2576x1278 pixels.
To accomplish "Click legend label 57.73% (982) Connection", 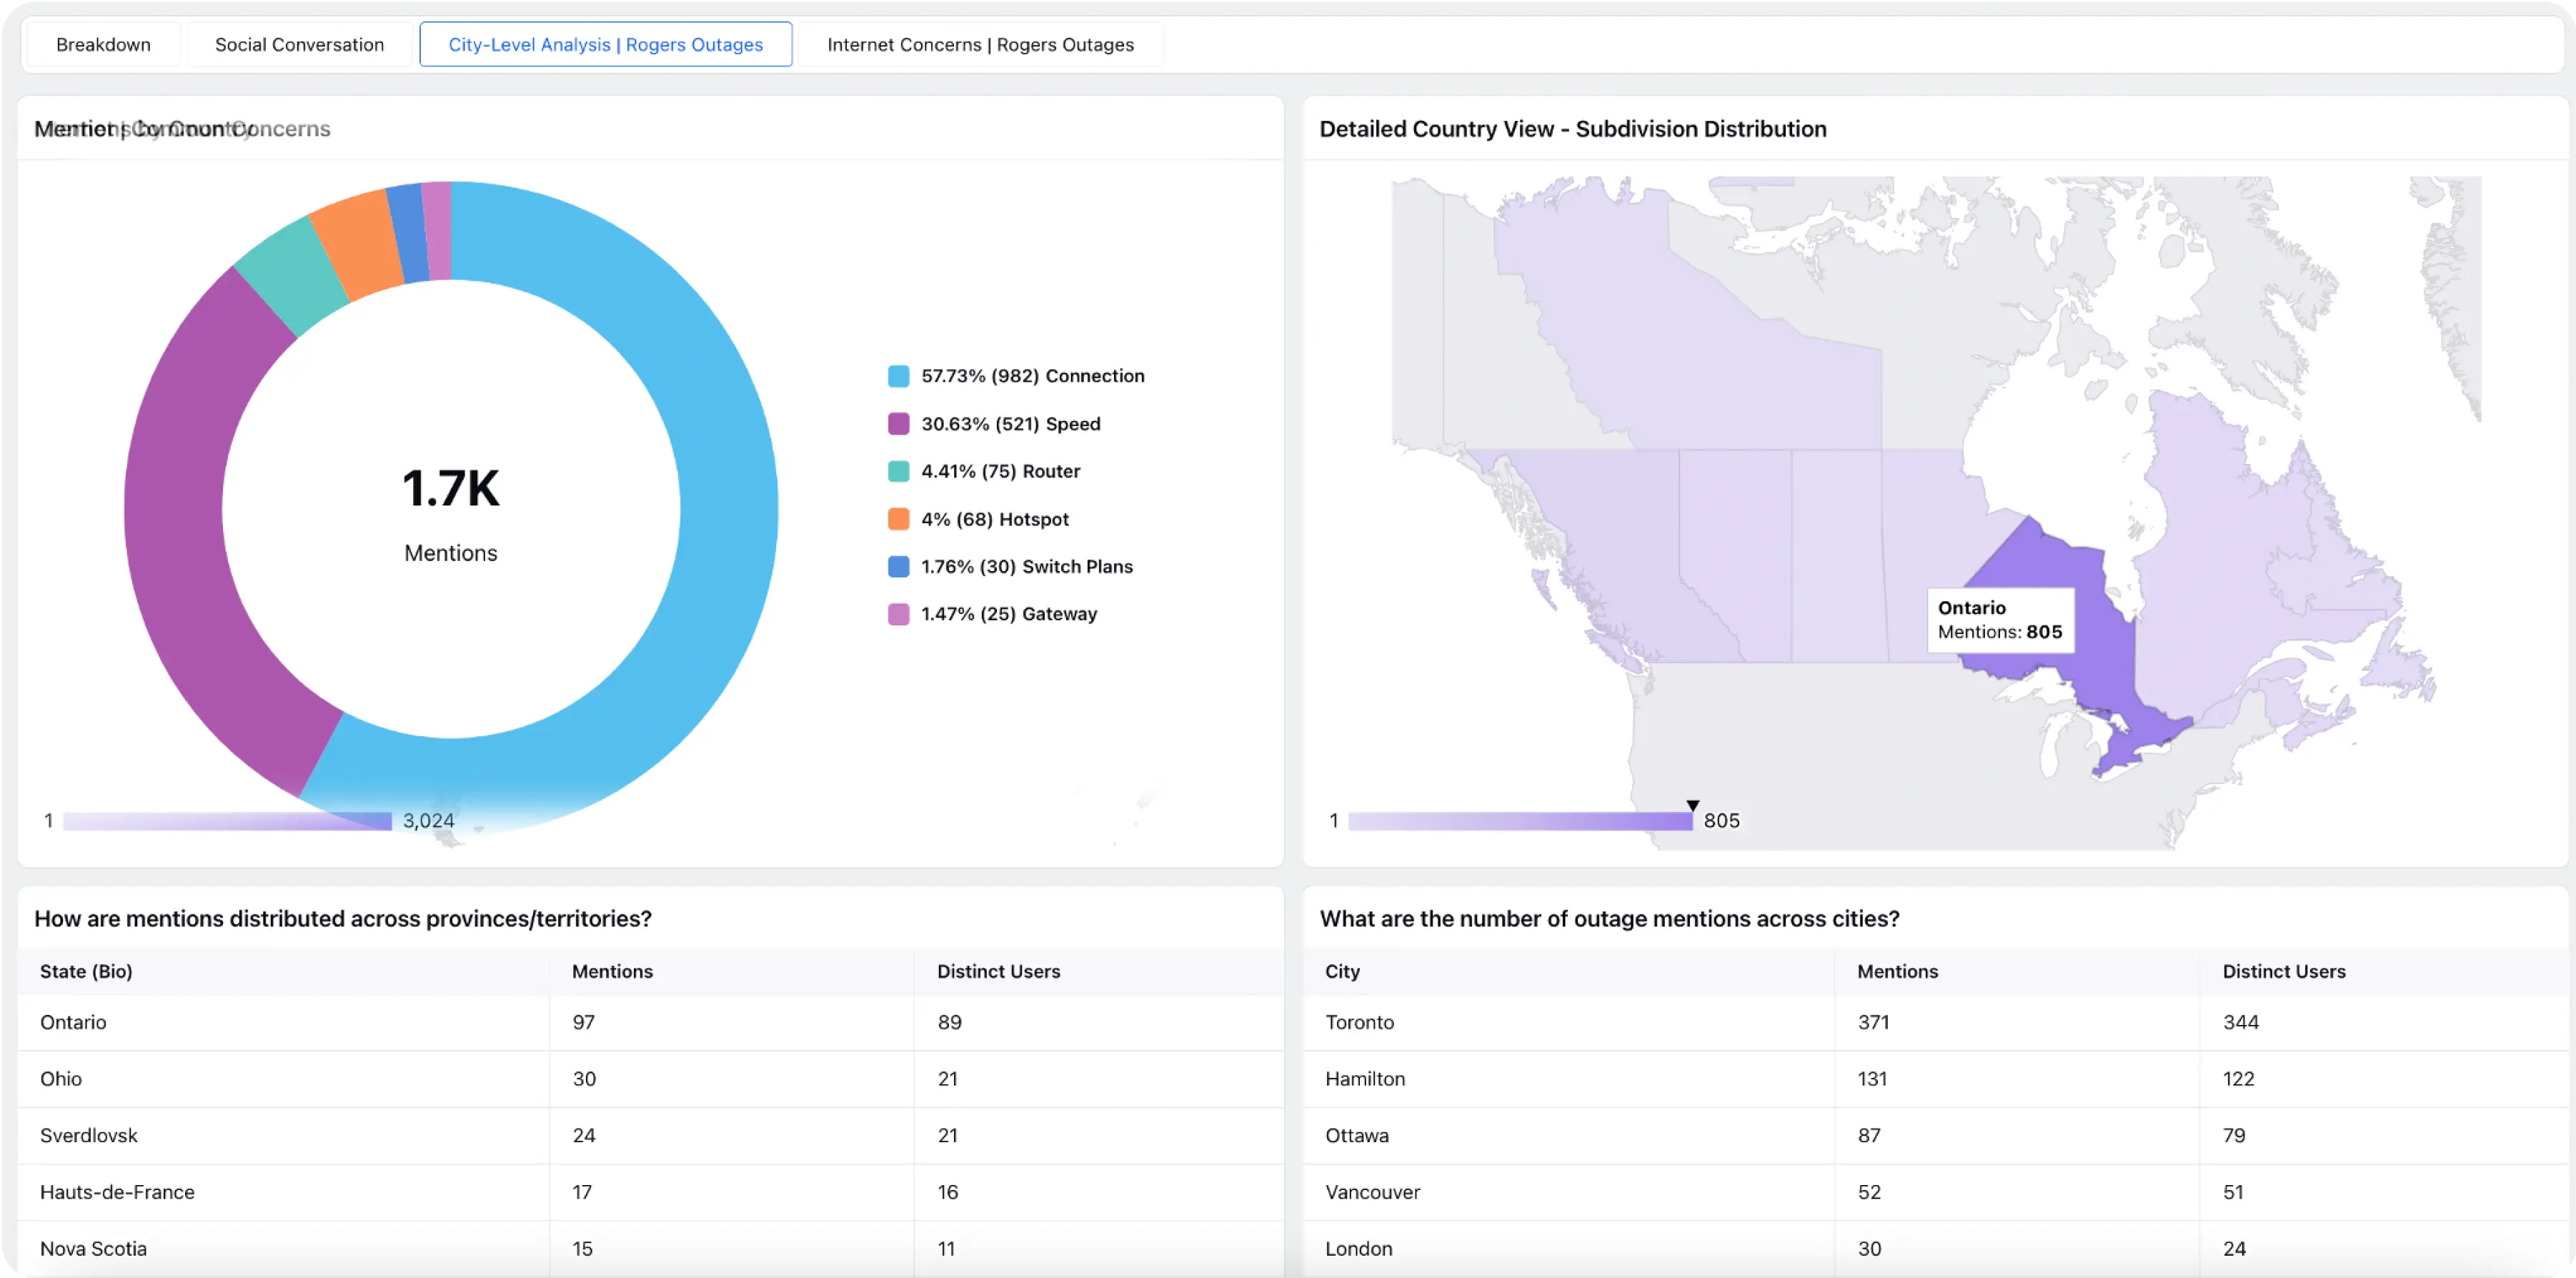I will click(x=1032, y=376).
